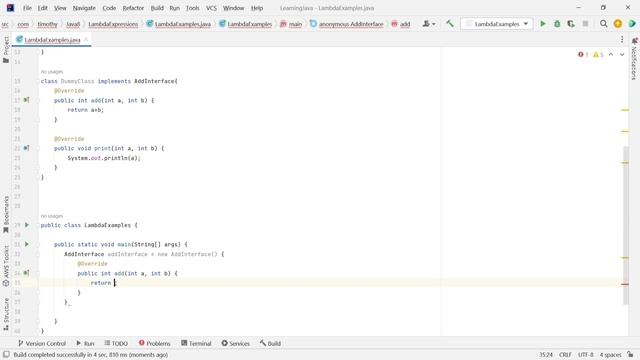Open the Structure tool window
Image resolution: width=640 pixels, height=360 pixels.
point(6,314)
